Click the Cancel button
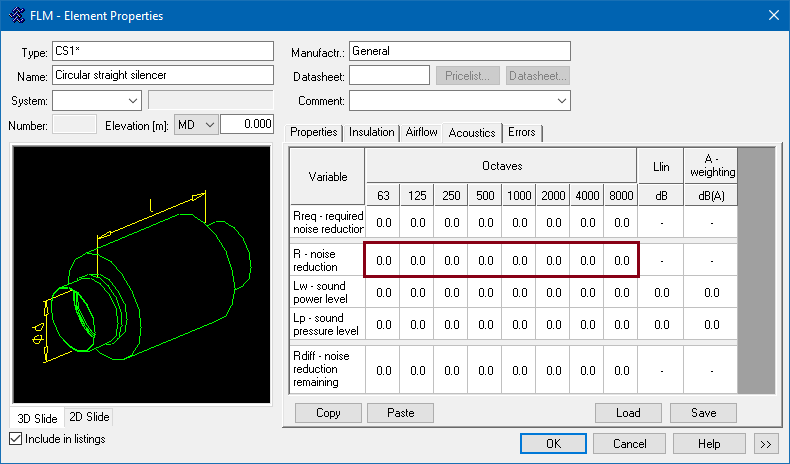The width and height of the screenshot is (790, 464). point(629,444)
